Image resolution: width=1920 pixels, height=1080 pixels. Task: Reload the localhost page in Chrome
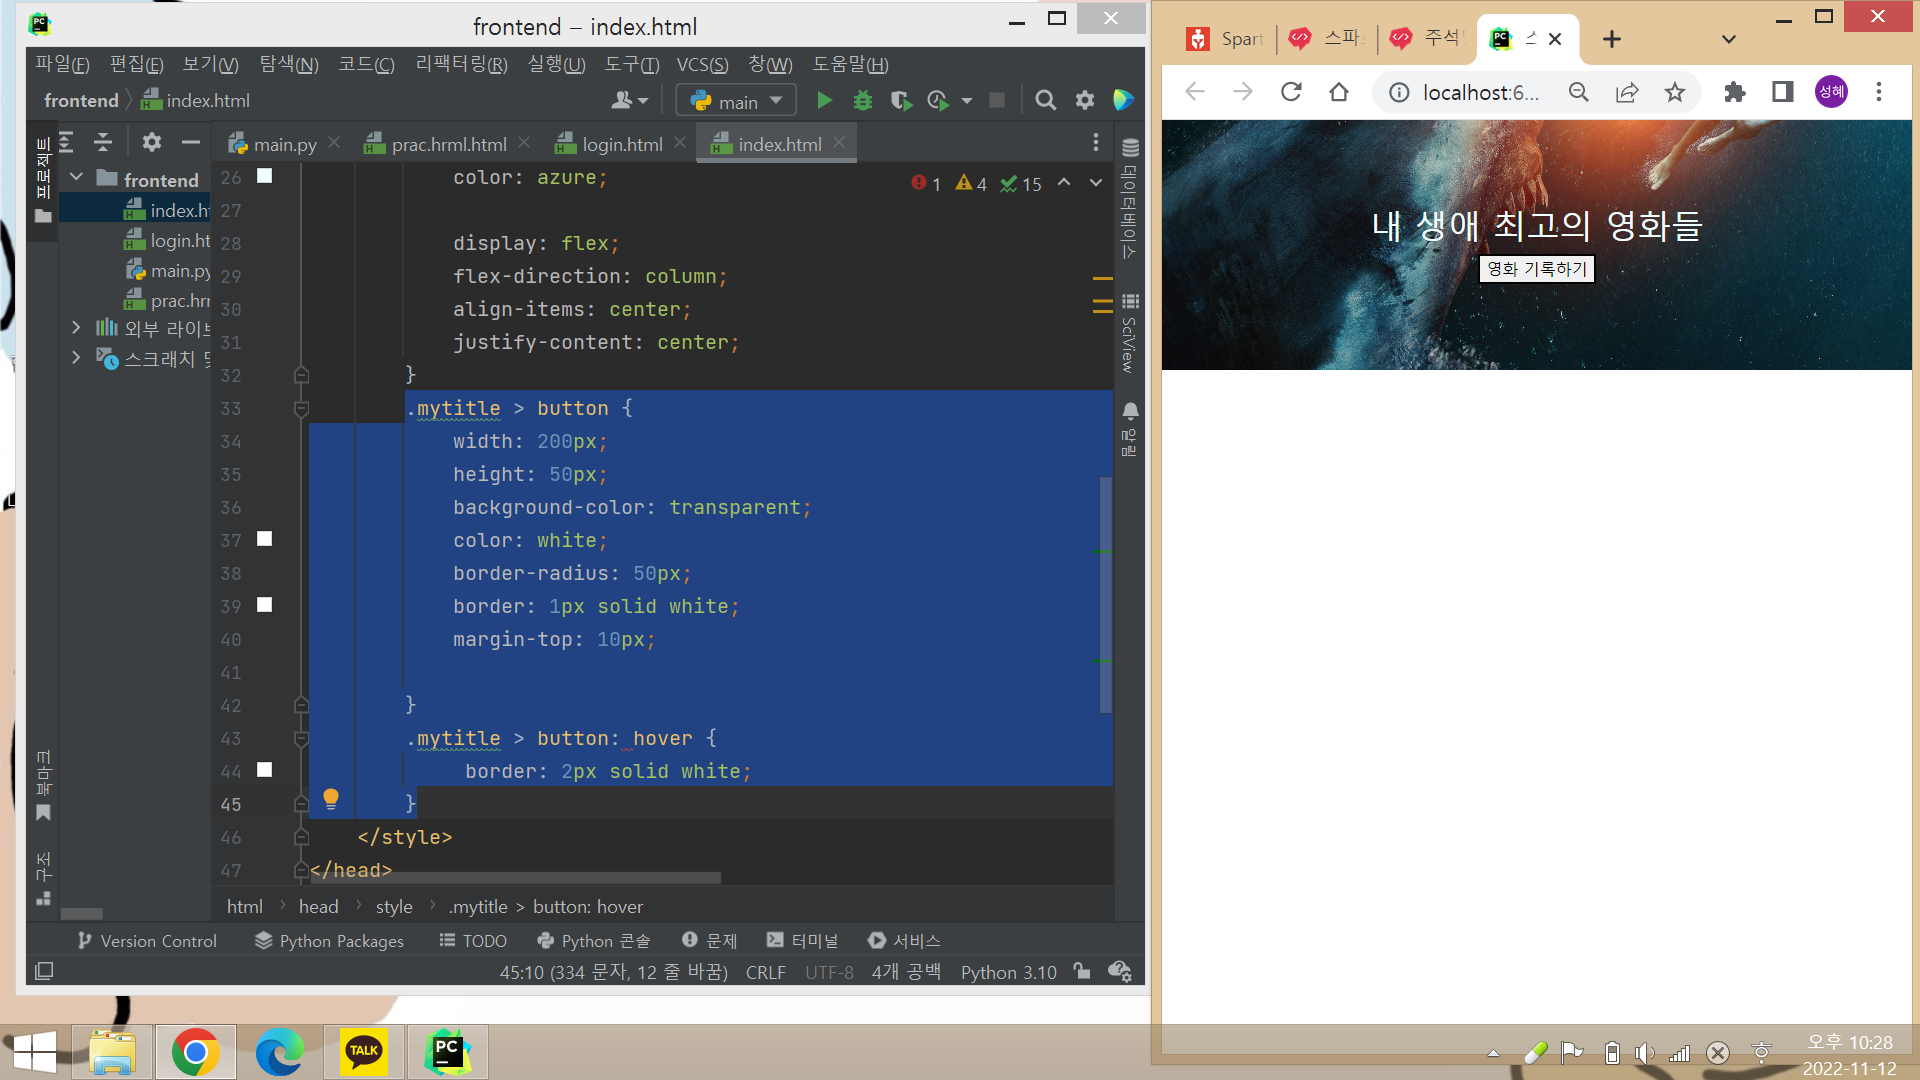pos(1291,92)
